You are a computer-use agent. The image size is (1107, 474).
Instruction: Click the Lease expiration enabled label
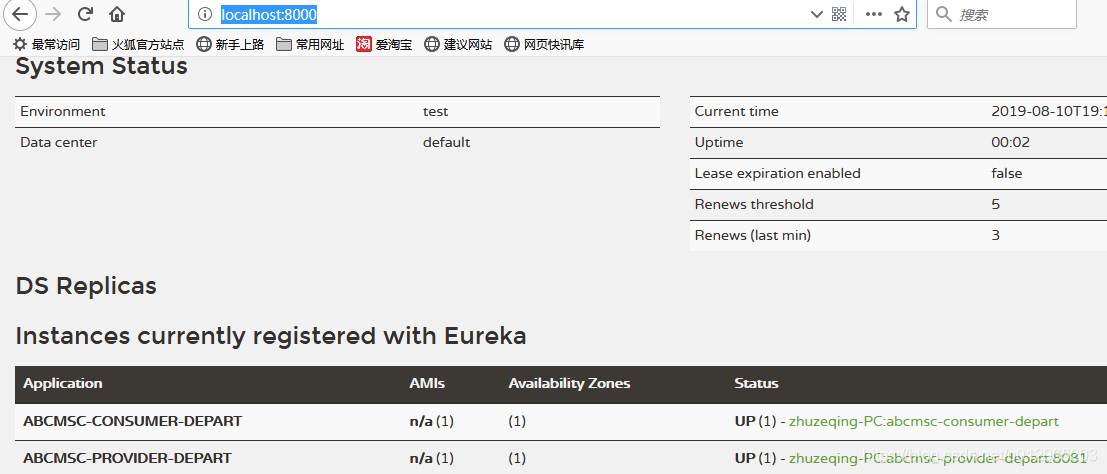(x=777, y=174)
